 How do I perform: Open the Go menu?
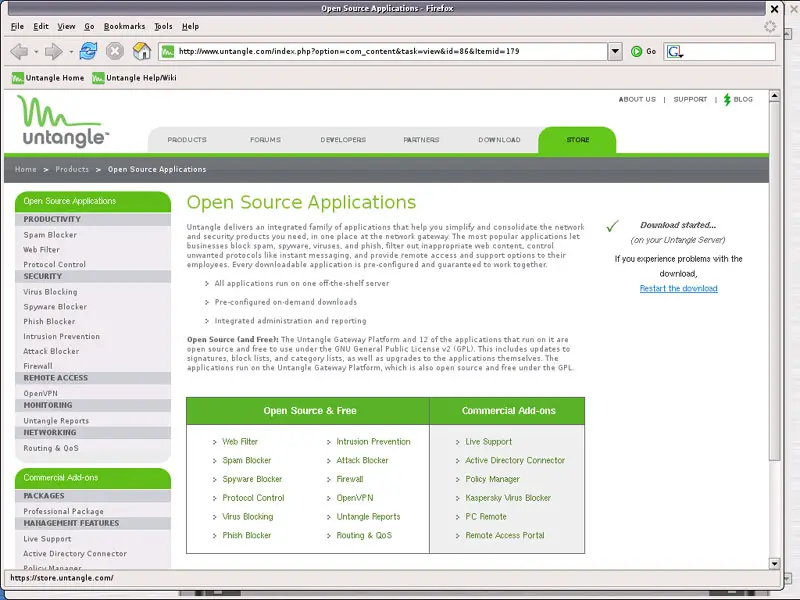click(x=89, y=27)
